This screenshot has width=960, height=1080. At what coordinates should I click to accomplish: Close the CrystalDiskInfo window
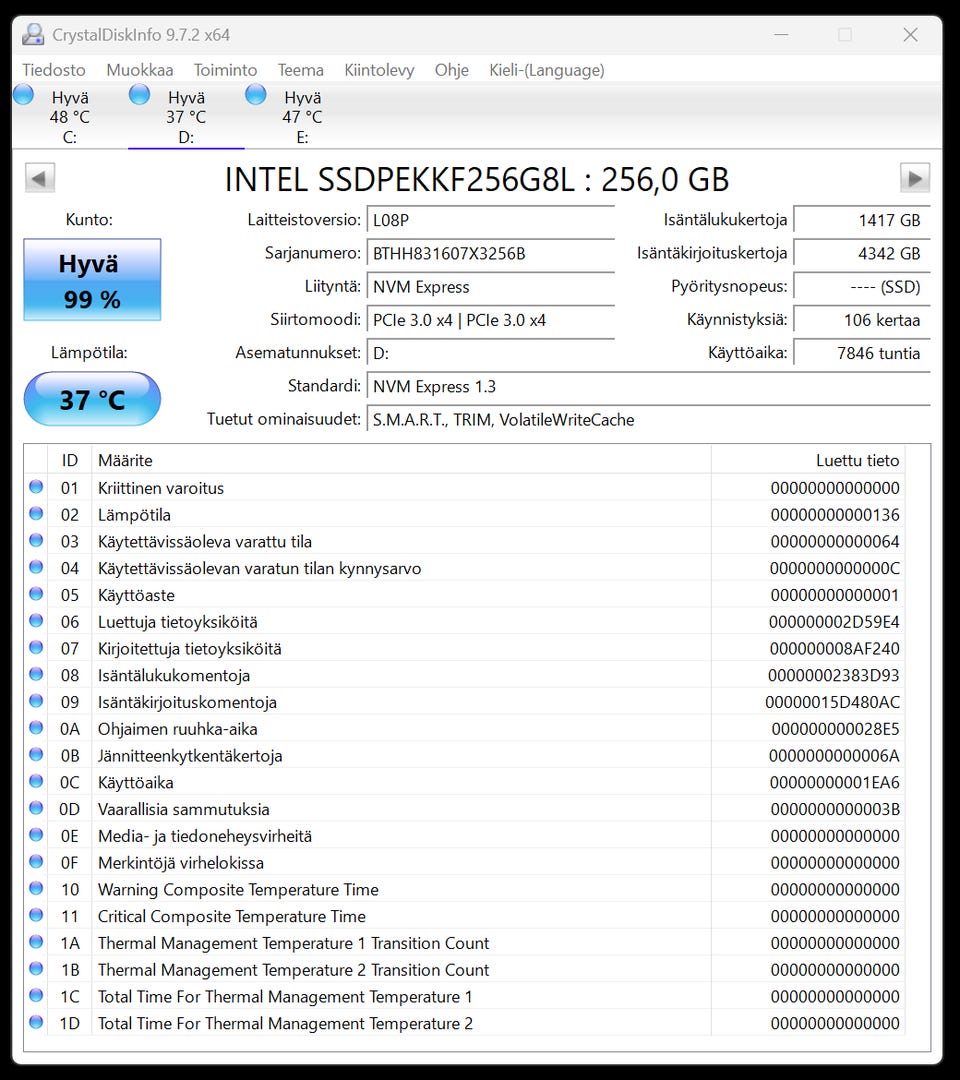pyautogui.click(x=910, y=34)
